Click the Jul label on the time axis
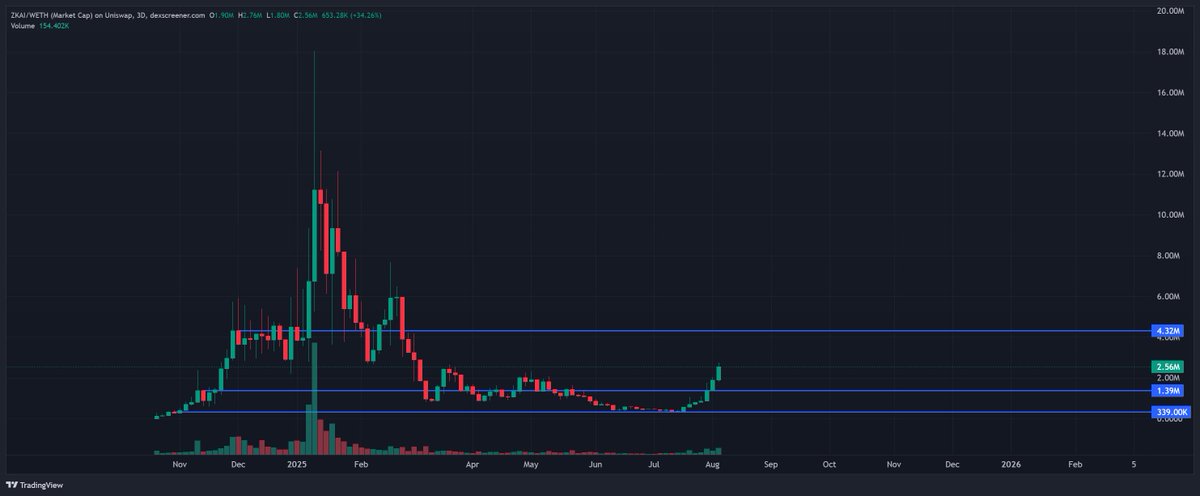 pos(654,465)
